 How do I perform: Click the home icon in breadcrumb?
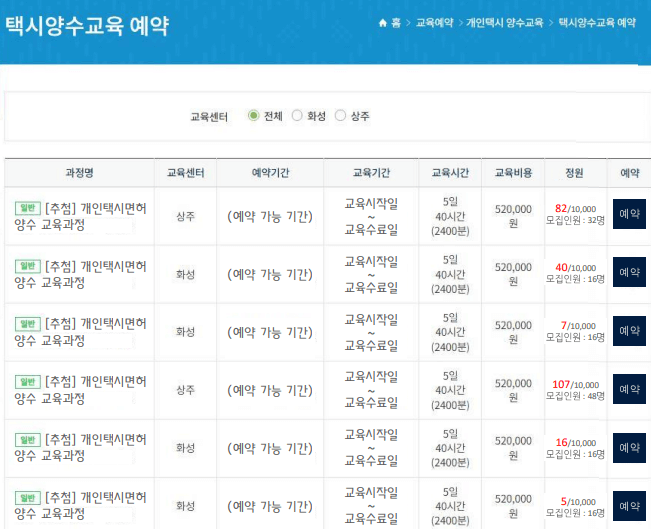tap(383, 23)
